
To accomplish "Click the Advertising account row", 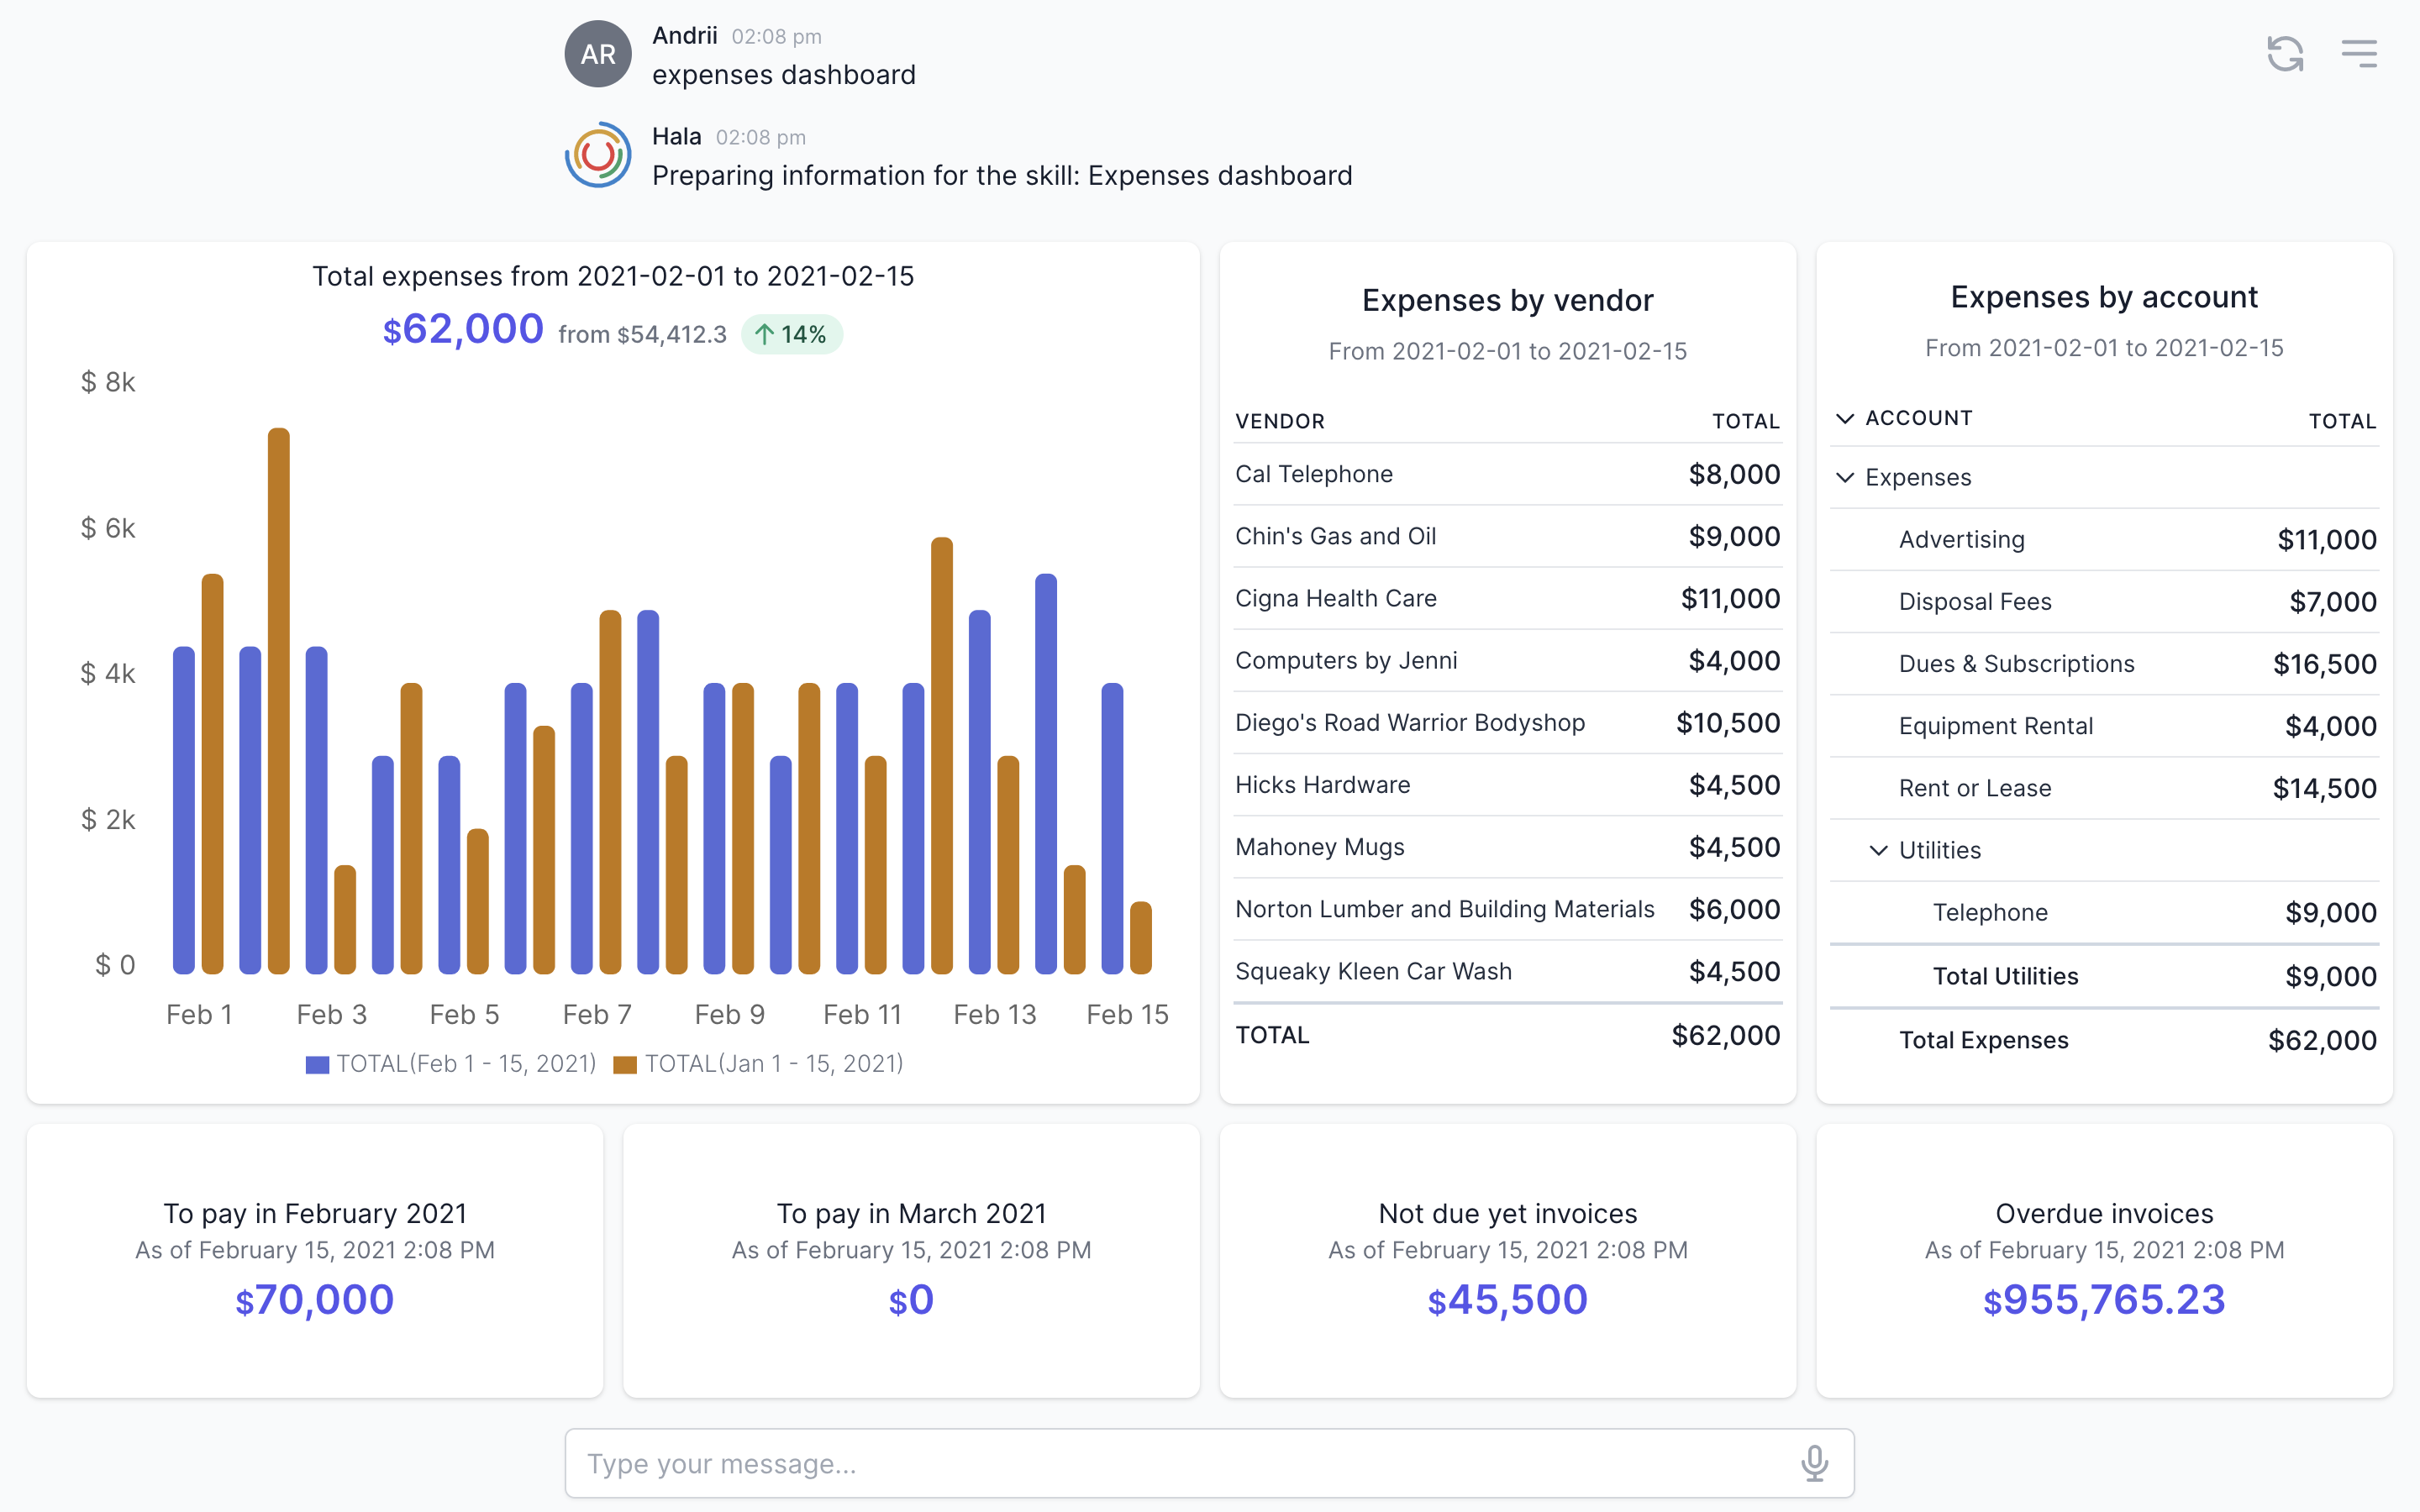I will point(2104,539).
